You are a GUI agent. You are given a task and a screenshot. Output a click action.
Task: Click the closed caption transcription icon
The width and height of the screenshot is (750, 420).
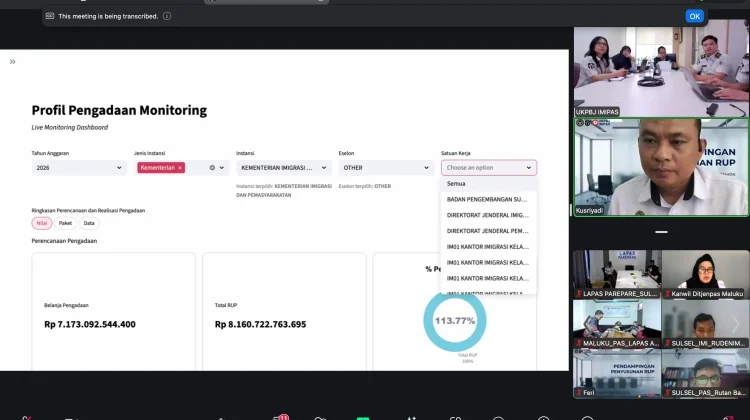[50, 16]
